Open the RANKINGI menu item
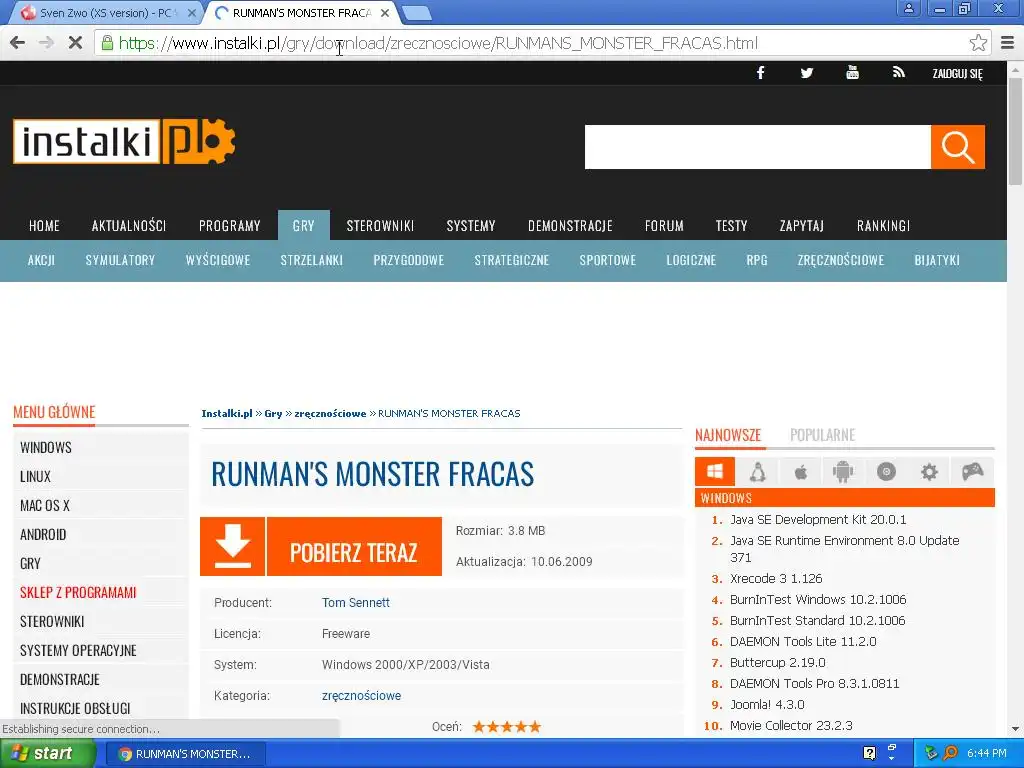 883,225
